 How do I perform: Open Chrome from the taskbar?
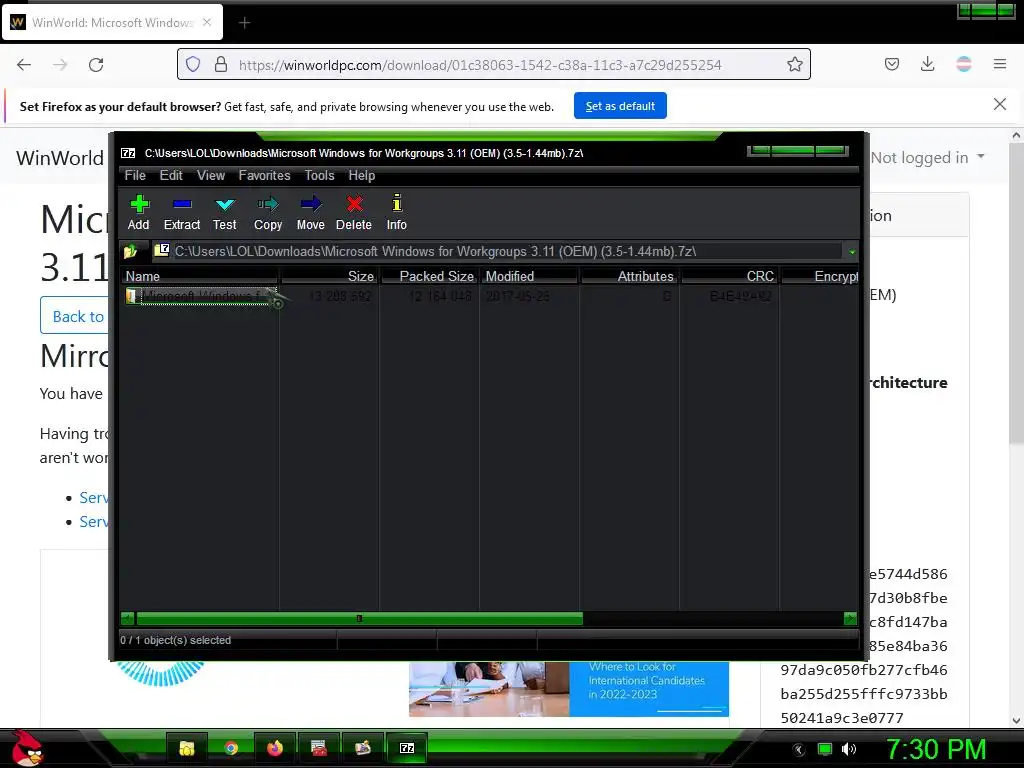pos(231,748)
